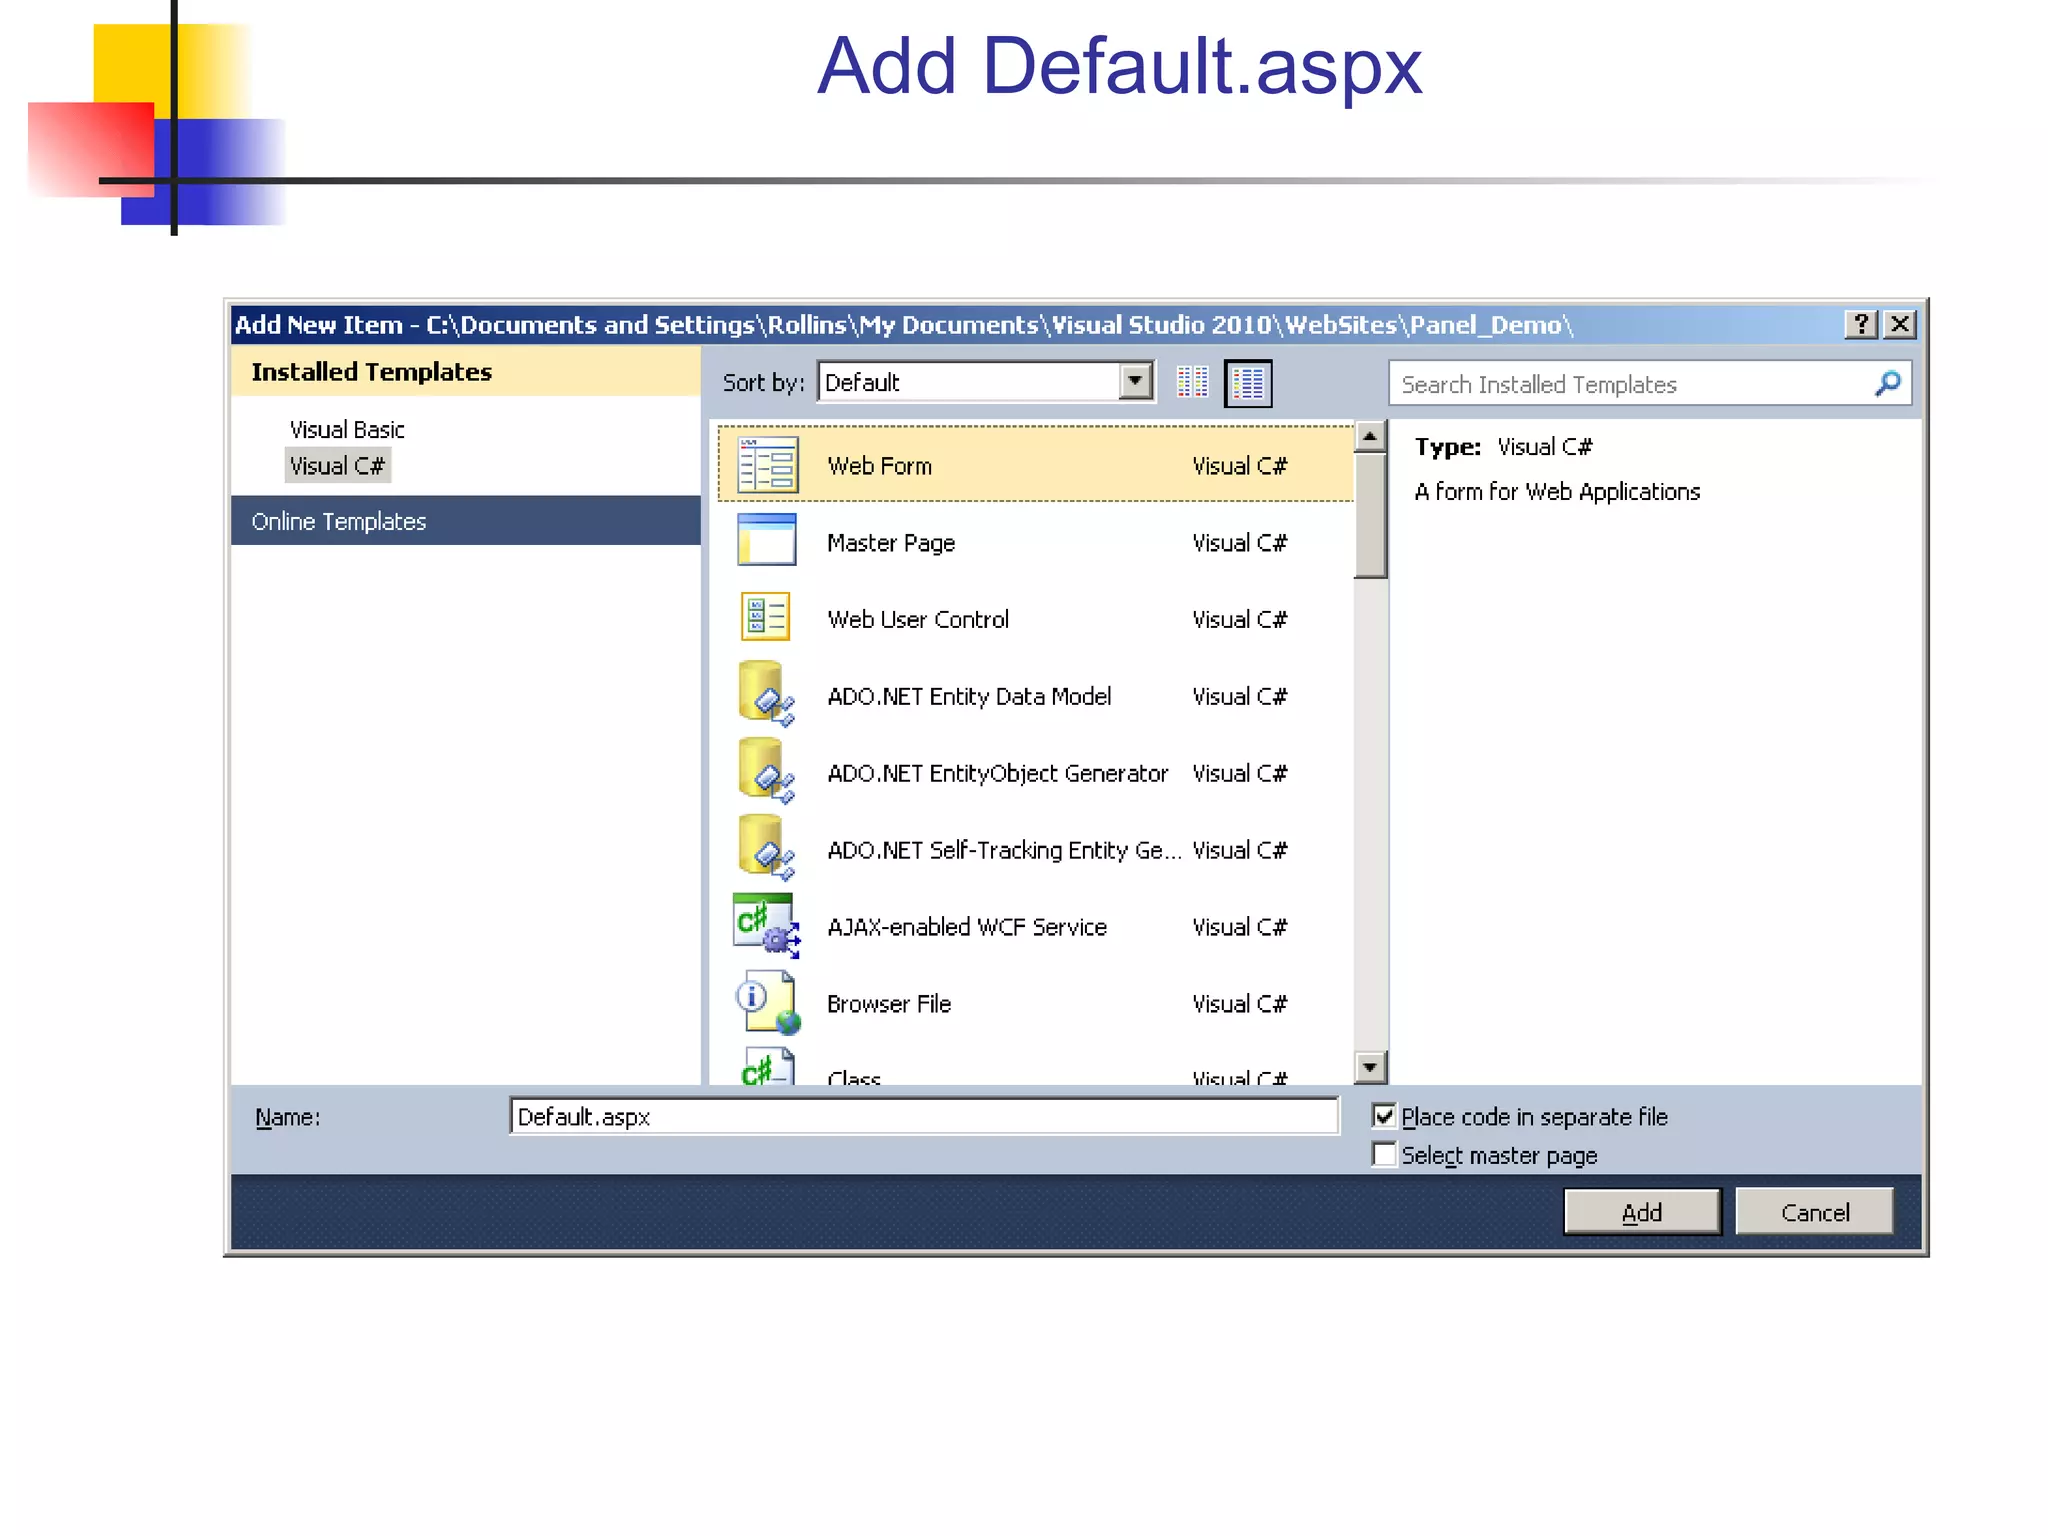Click the template list scrollbar thumb
The width and height of the screenshot is (2048, 1536).
click(x=1370, y=516)
